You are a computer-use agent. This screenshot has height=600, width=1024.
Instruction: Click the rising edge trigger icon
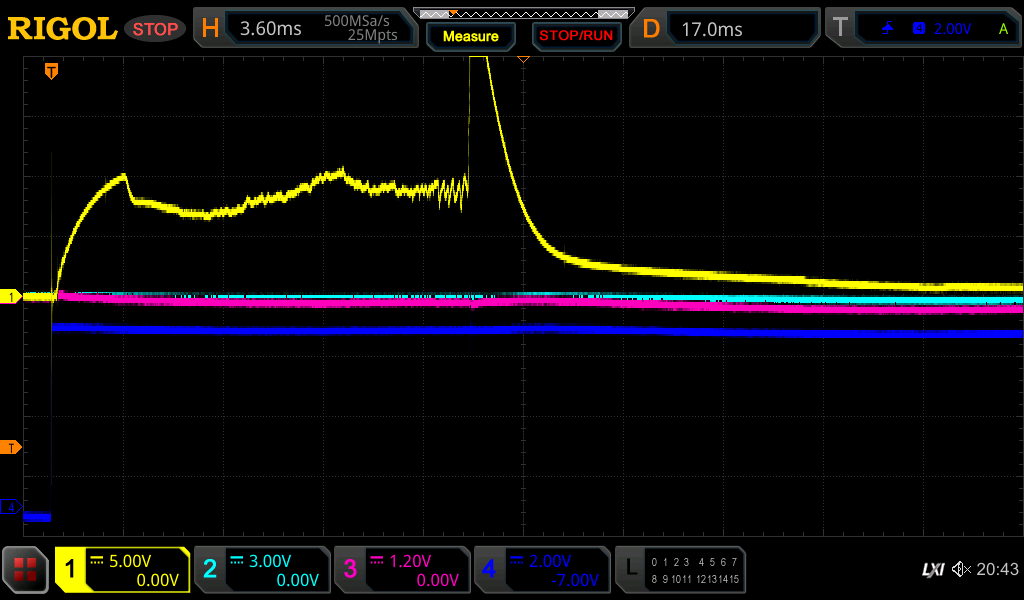coord(887,29)
